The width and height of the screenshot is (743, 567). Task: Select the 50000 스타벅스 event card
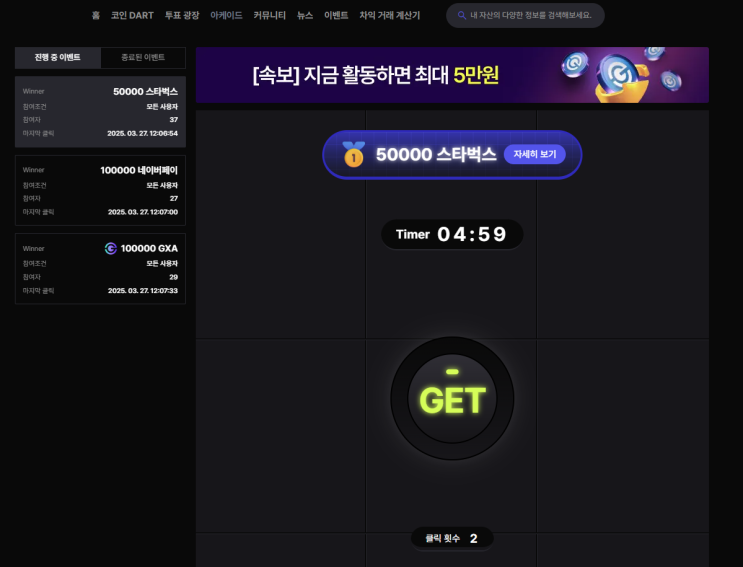[x=100, y=112]
